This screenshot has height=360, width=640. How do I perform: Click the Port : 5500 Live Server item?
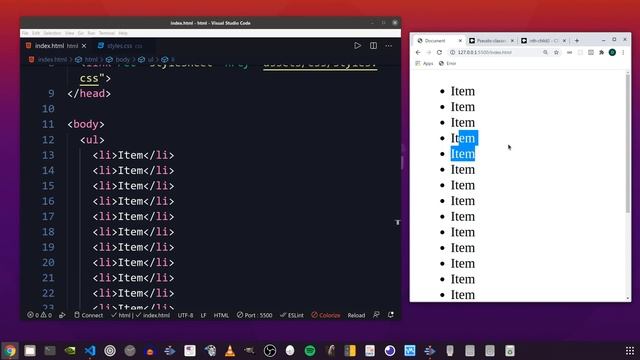254,315
